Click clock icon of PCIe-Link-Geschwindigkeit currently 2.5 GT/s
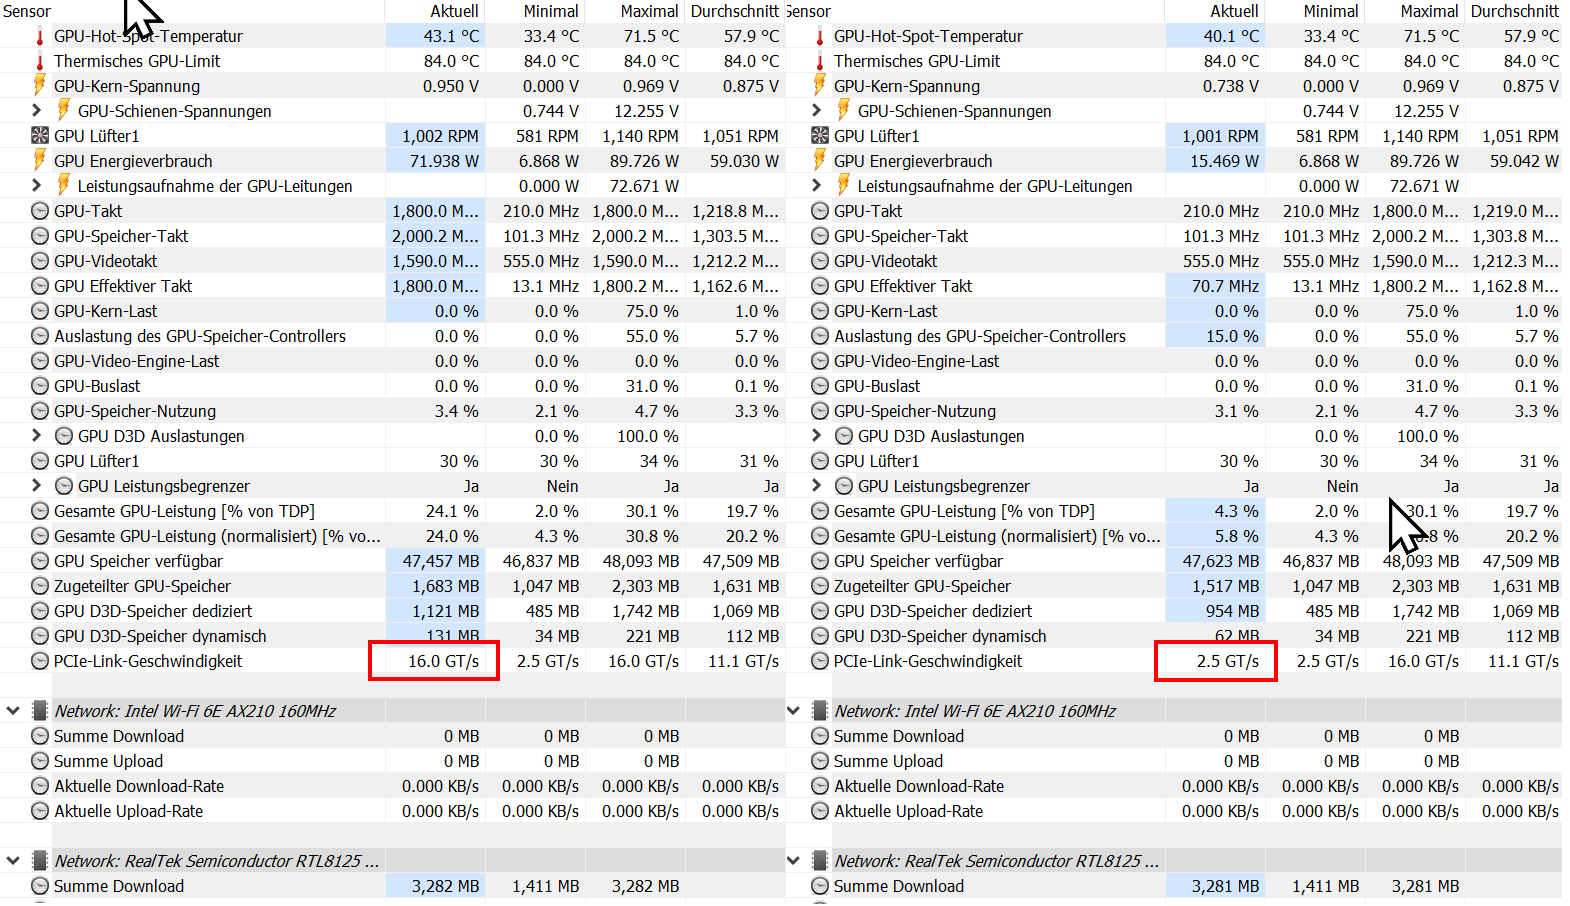This screenshot has width=1570, height=906. click(x=820, y=661)
